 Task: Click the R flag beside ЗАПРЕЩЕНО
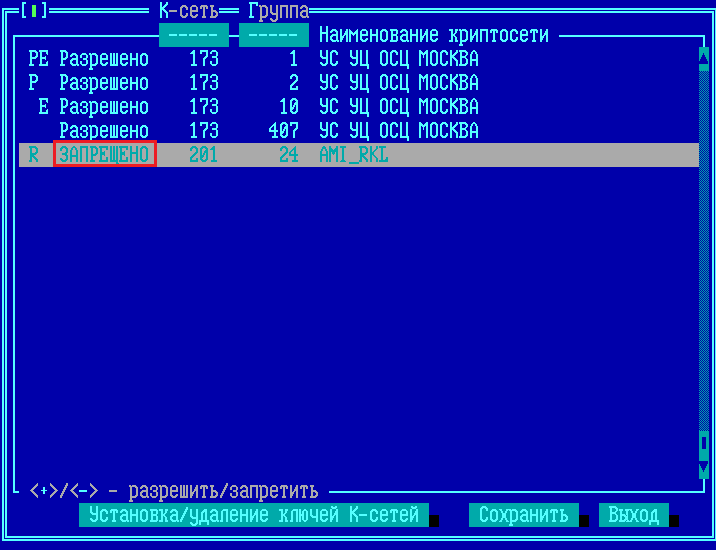tap(34, 155)
